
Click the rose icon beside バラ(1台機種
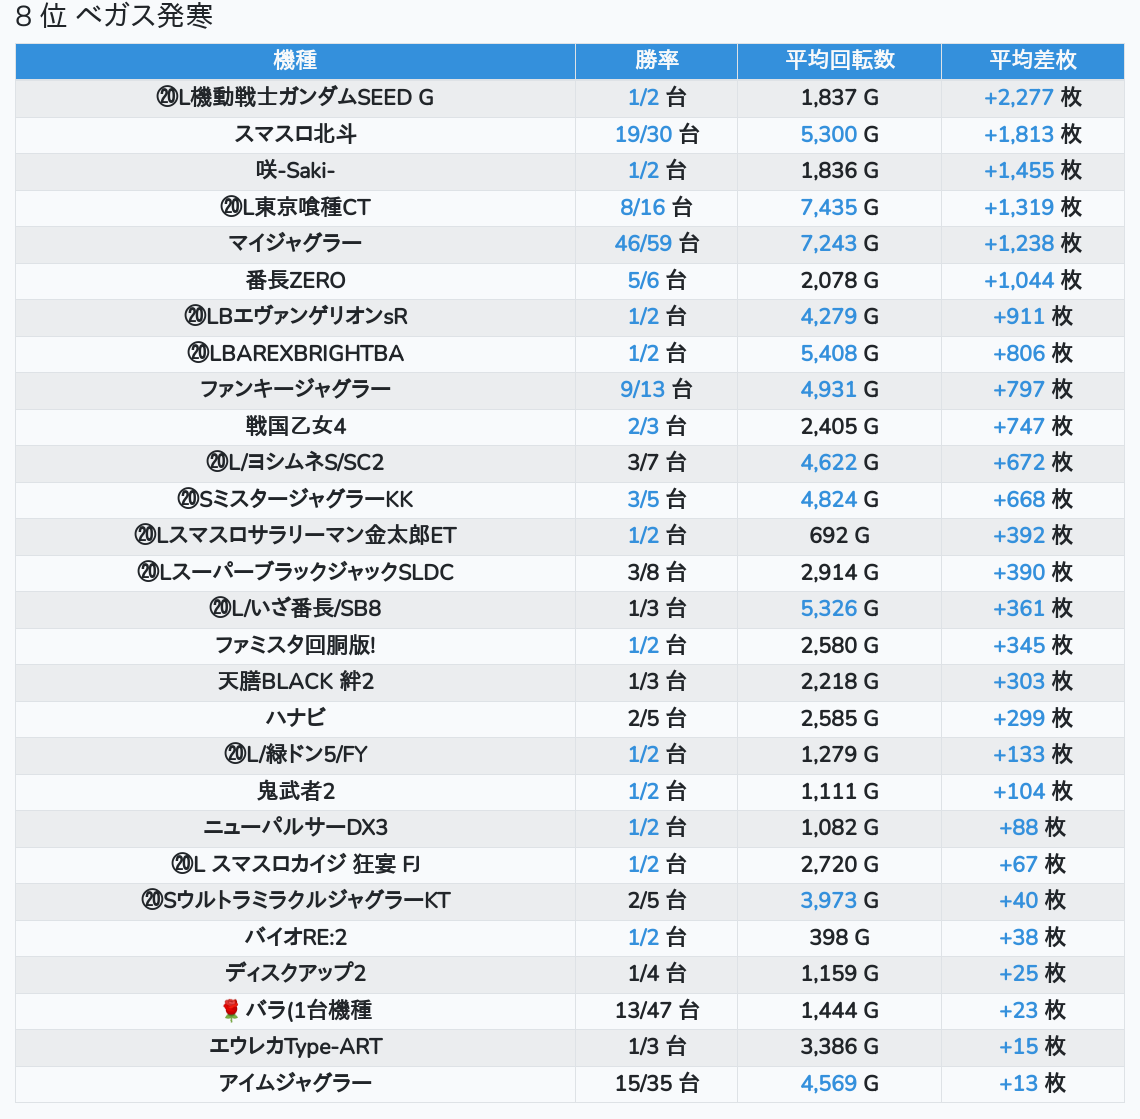tap(230, 1010)
